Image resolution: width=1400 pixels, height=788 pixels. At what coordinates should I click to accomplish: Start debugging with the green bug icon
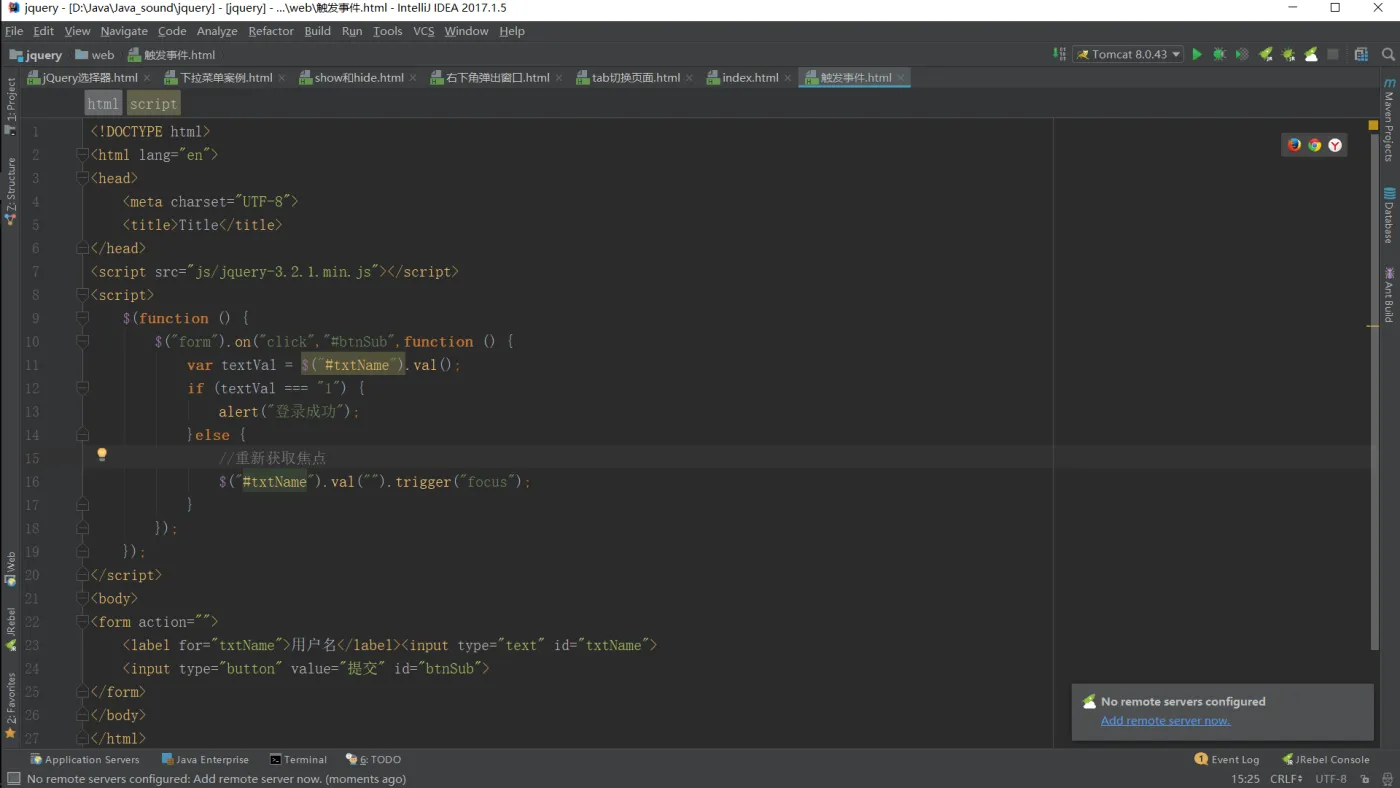tap(1219, 55)
